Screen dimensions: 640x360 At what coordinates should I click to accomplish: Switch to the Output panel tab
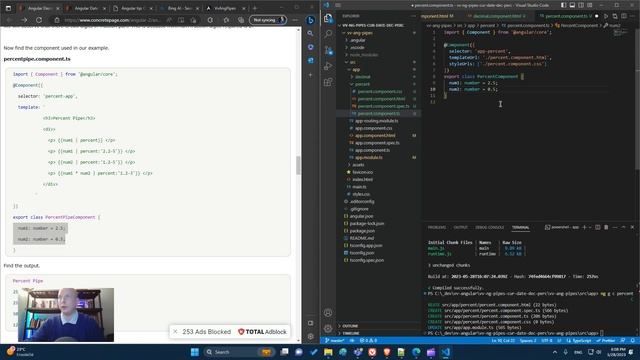[x=460, y=227]
